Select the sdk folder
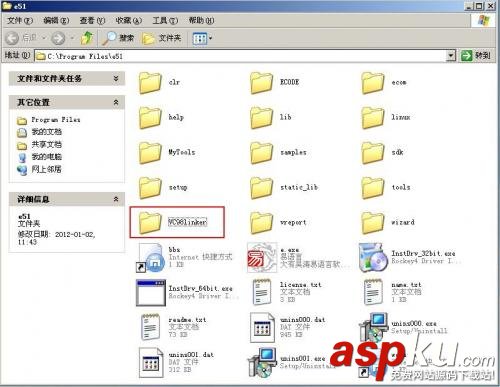 coord(372,153)
